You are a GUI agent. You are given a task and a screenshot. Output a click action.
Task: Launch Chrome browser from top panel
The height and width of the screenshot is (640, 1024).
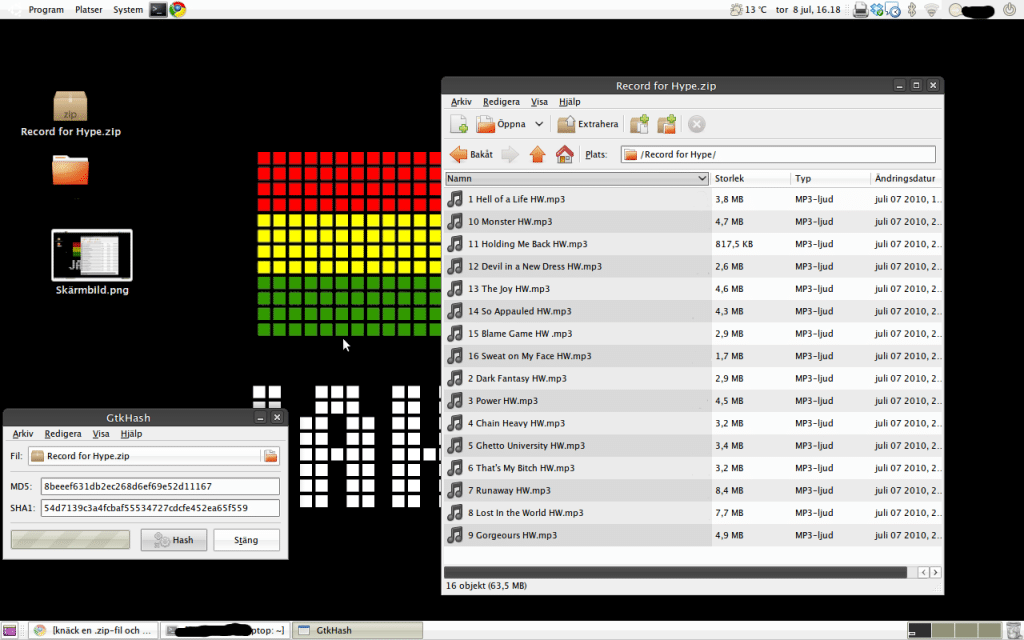pyautogui.click(x=177, y=10)
